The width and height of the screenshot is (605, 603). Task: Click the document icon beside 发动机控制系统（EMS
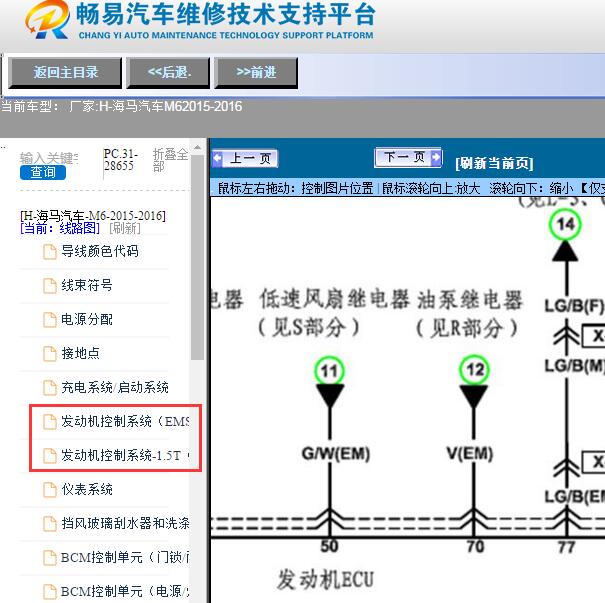[x=49, y=422]
